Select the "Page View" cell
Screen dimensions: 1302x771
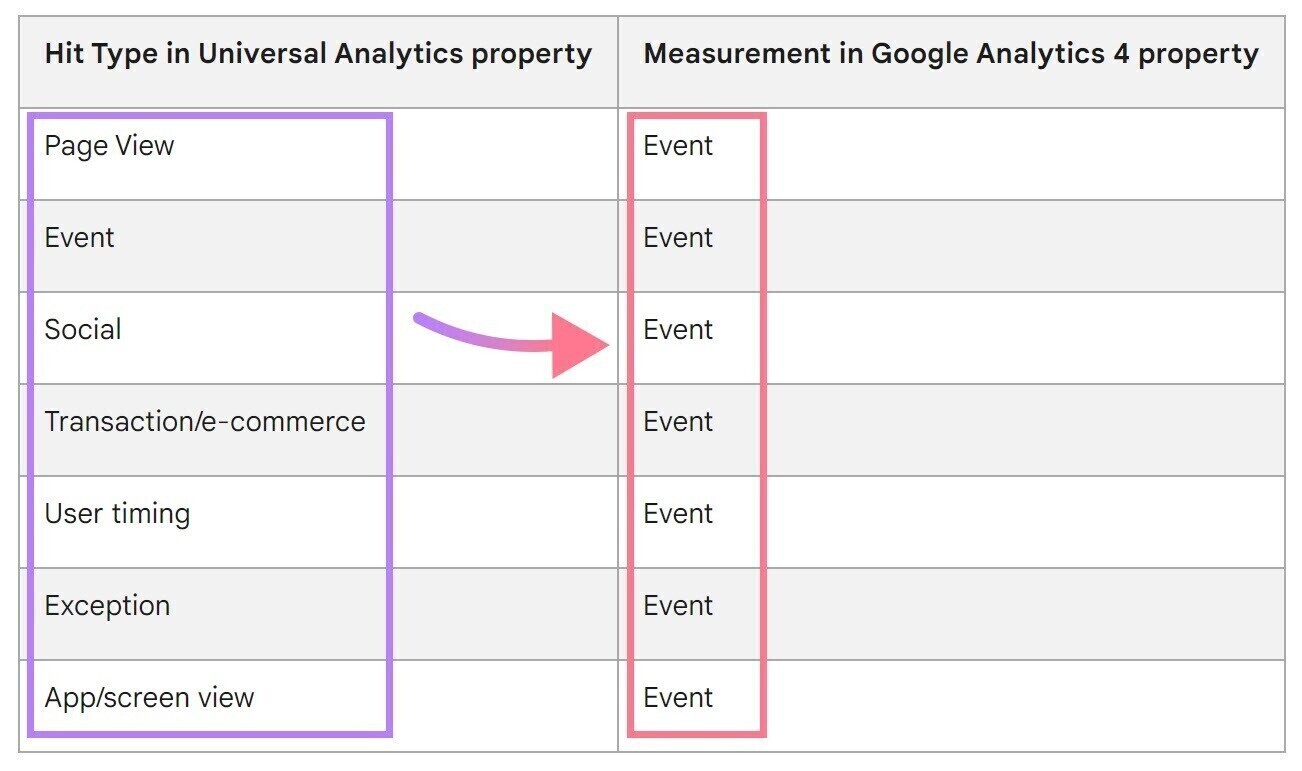point(110,146)
